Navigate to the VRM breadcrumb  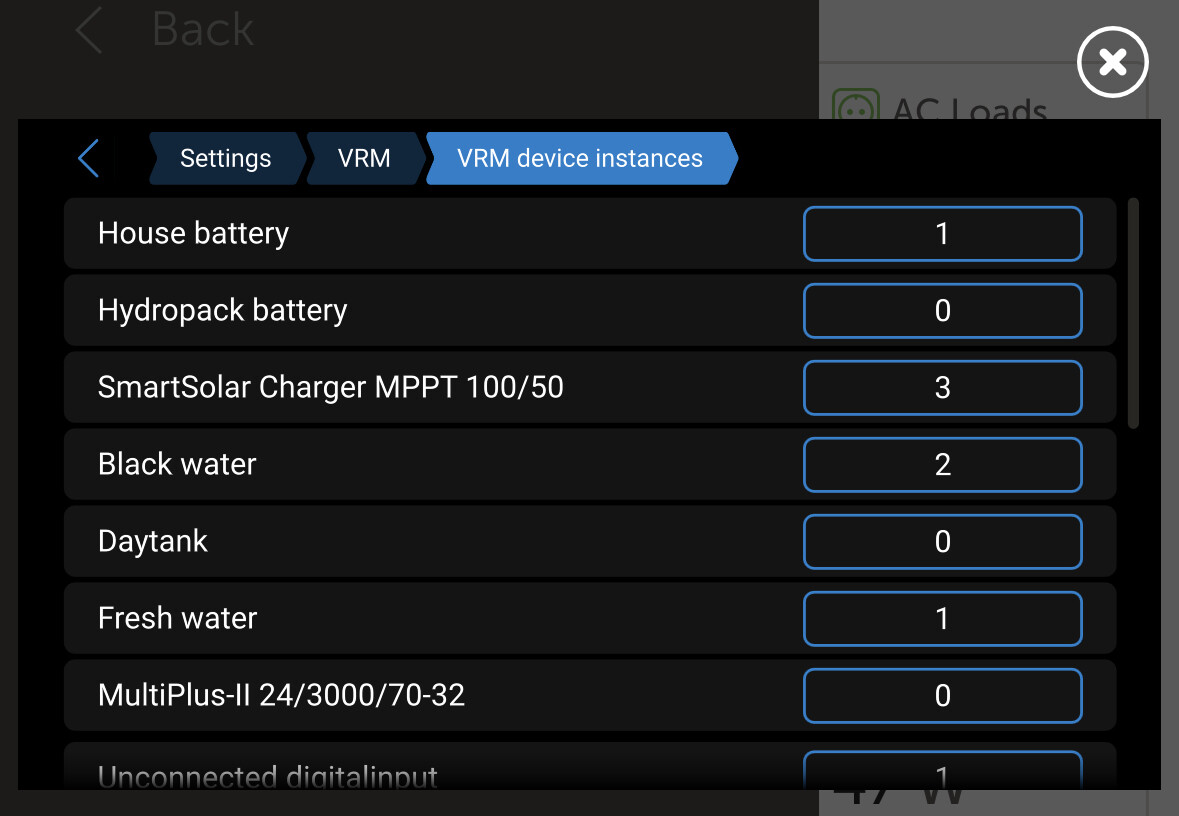(364, 159)
